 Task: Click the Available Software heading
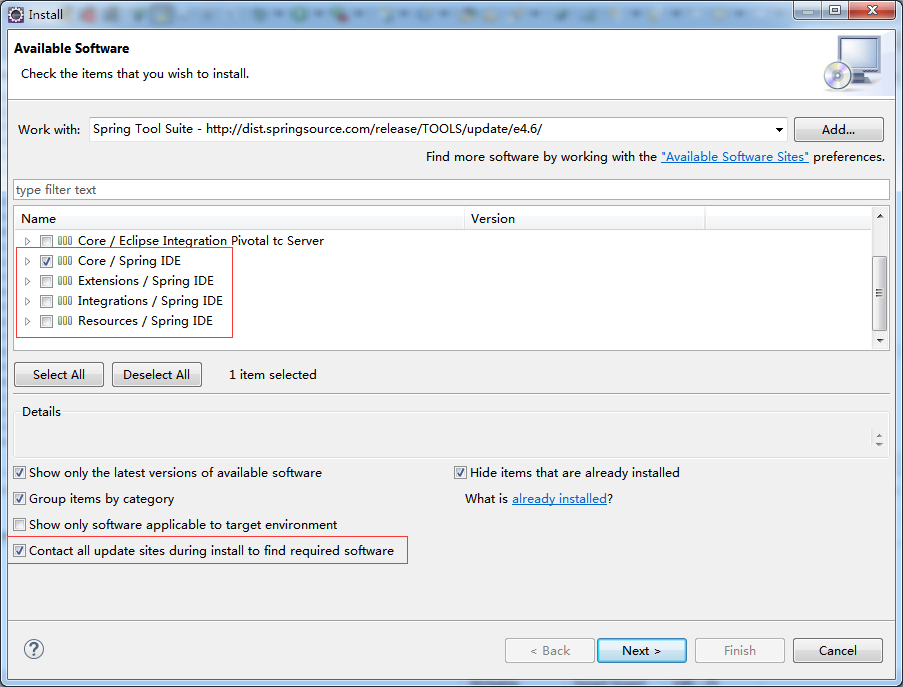pyautogui.click(x=71, y=48)
